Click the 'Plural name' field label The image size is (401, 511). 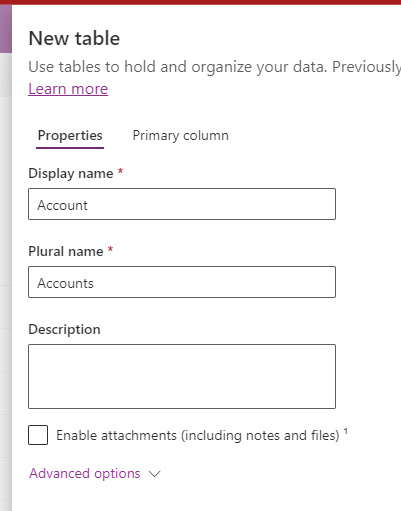click(66, 251)
